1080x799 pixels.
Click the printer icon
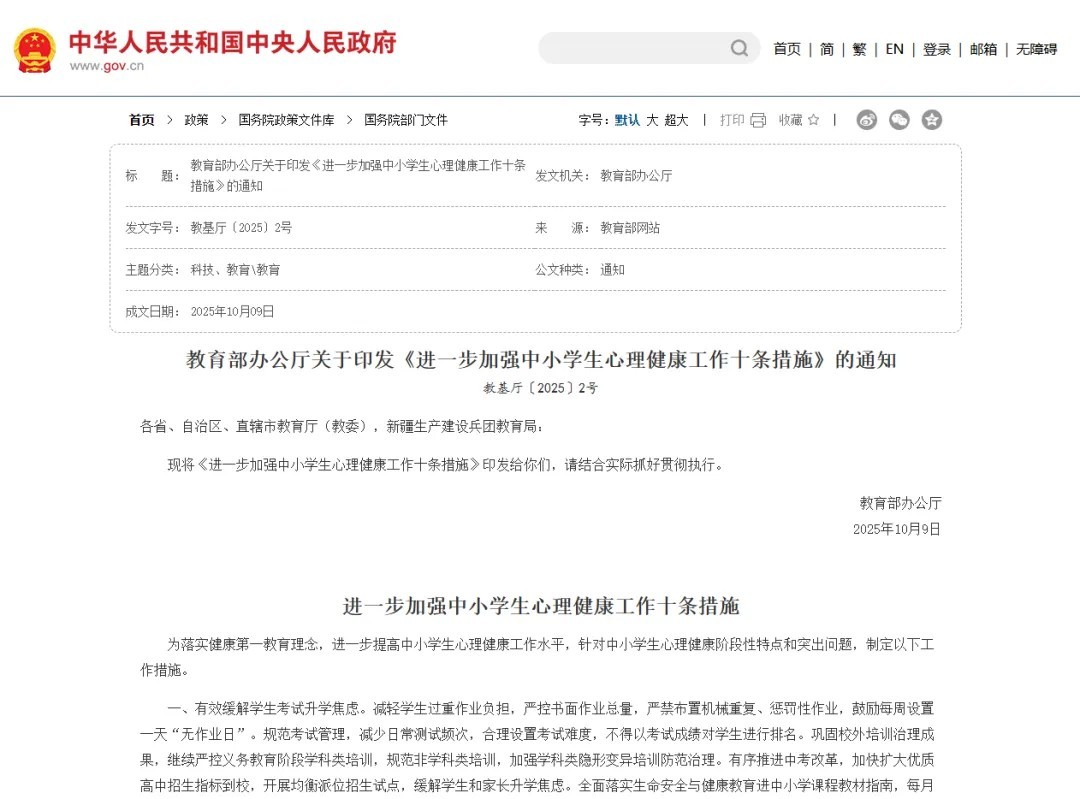click(x=758, y=120)
